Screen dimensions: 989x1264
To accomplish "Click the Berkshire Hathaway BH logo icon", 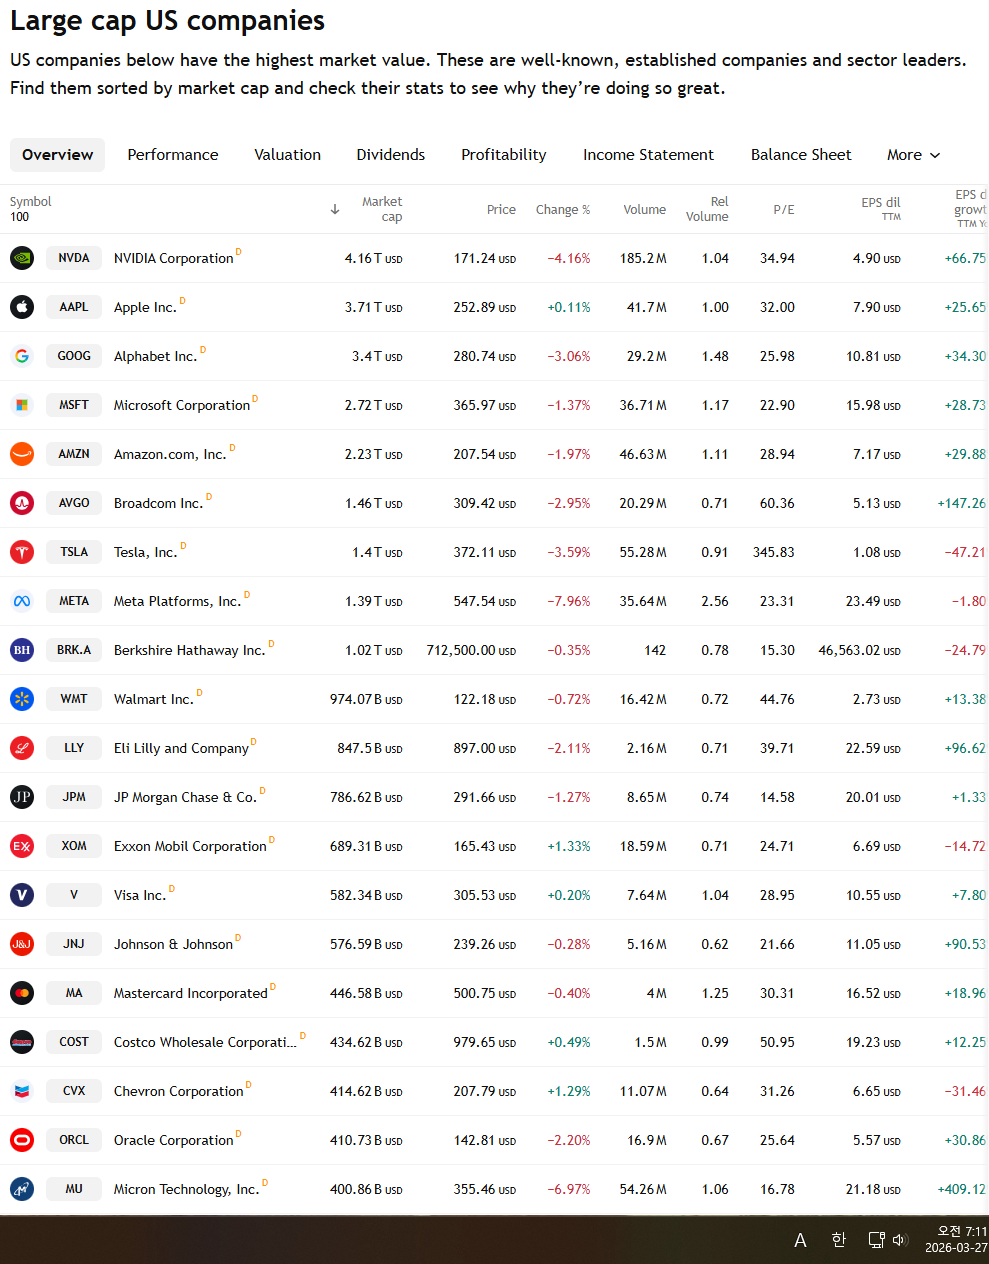I will tap(22, 650).
